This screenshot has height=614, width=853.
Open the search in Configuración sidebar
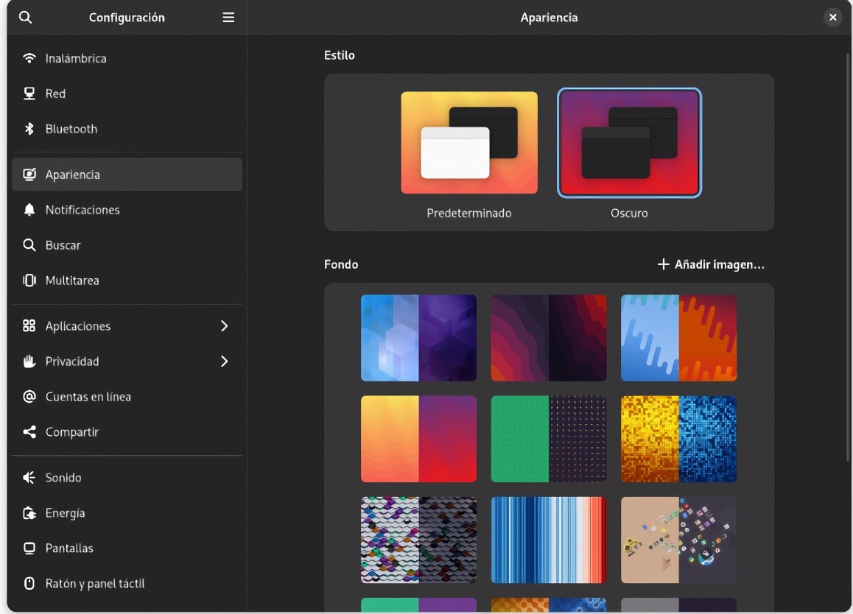25,17
